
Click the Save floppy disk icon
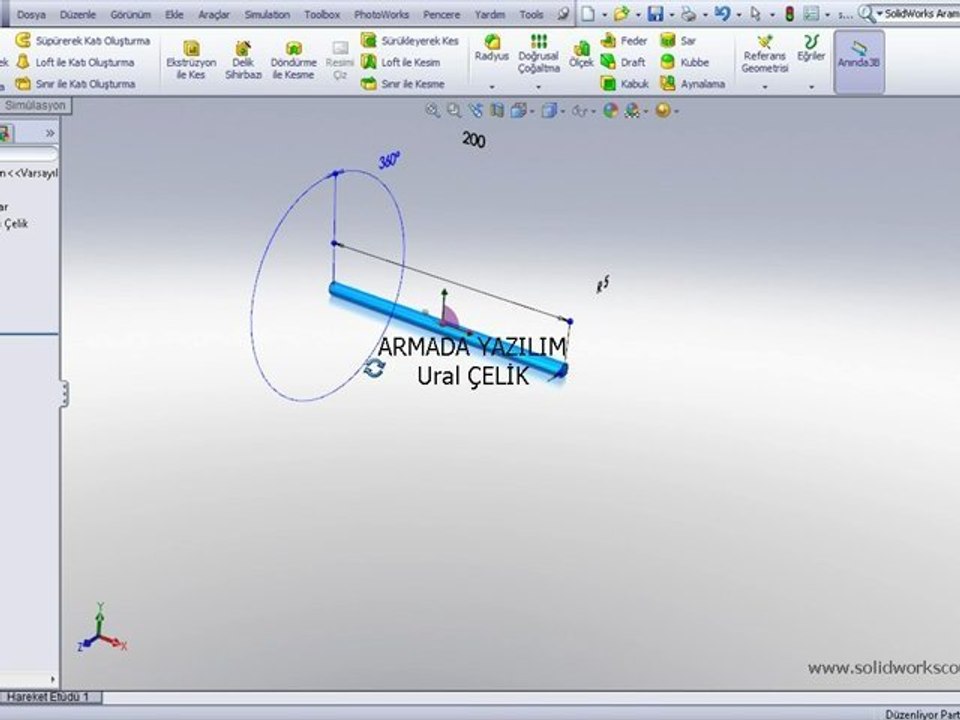click(x=656, y=13)
